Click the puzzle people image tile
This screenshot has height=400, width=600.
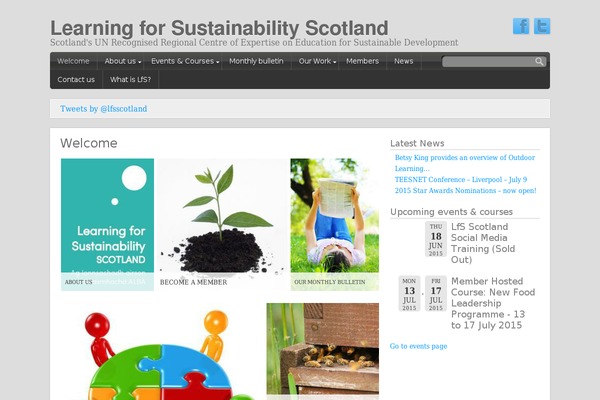pos(162,351)
